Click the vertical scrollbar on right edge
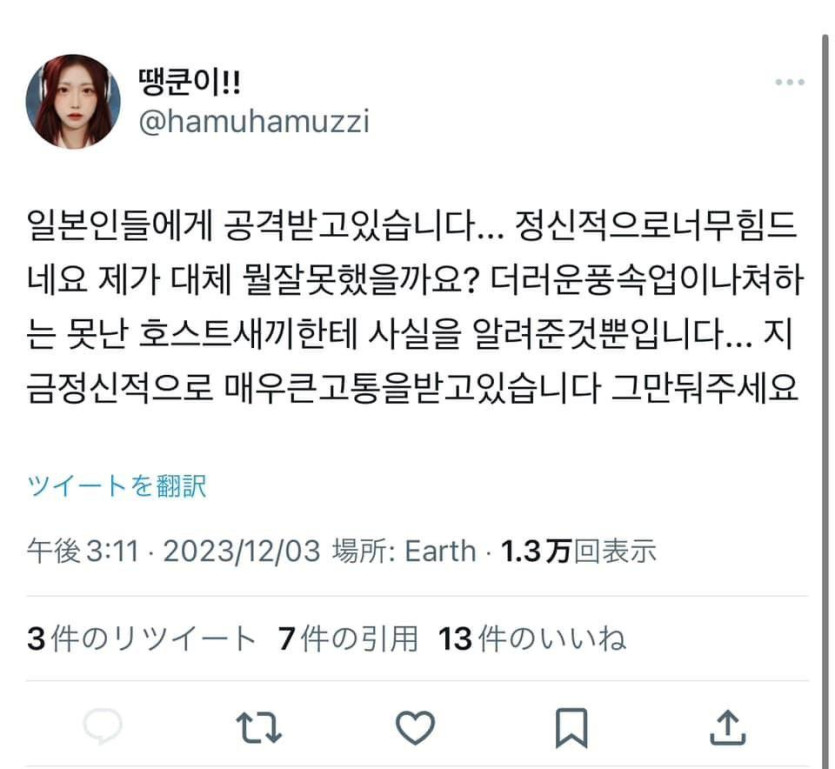835x769 pixels. [825, 373]
